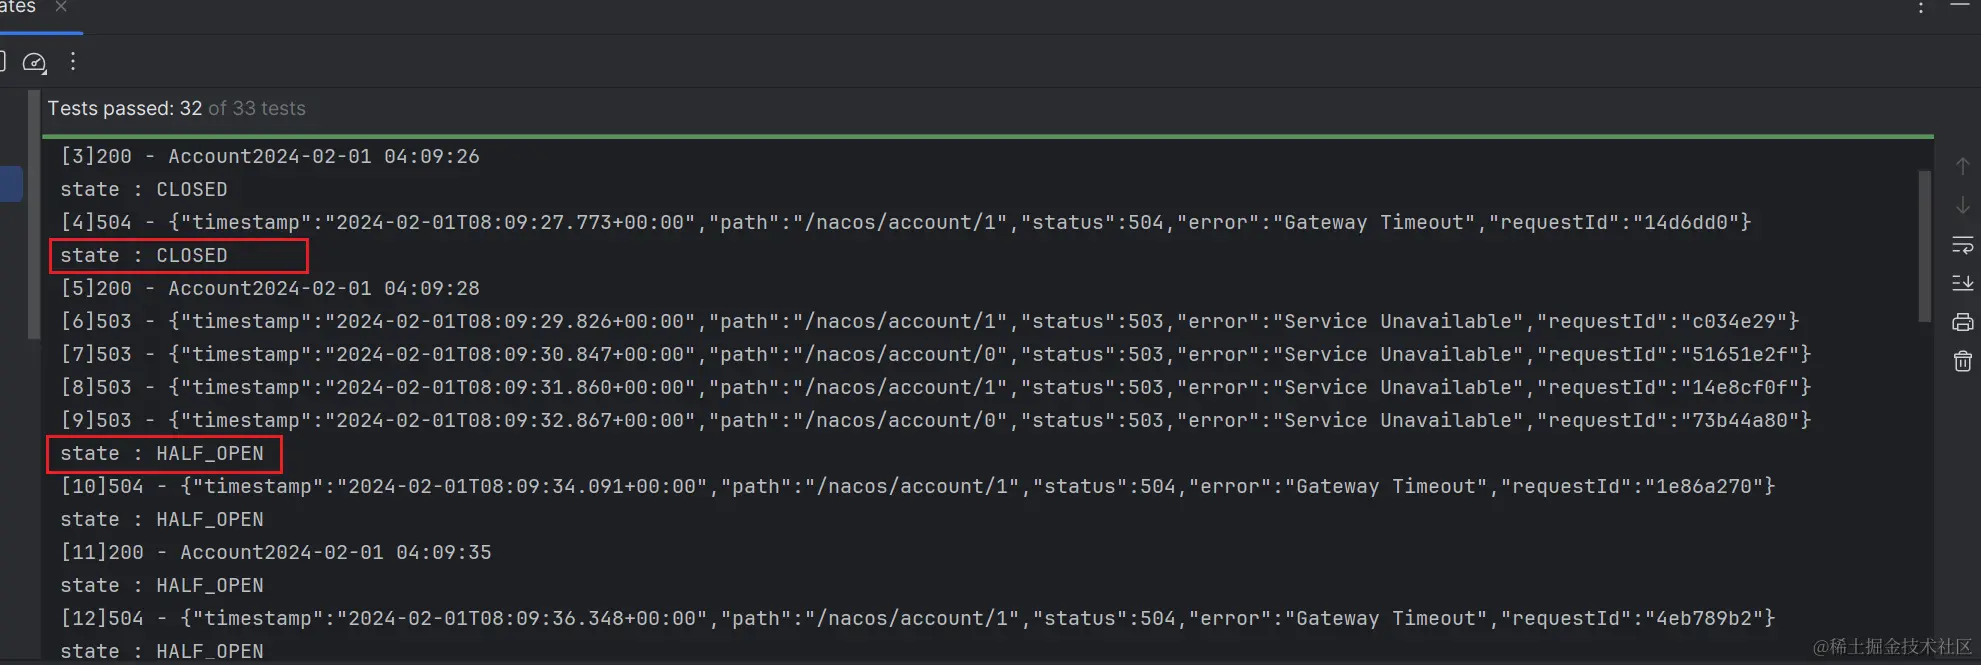Screen dimensions: 1981x665
Task: Select the highlighted blue item in left tree
Action: (x=11, y=185)
